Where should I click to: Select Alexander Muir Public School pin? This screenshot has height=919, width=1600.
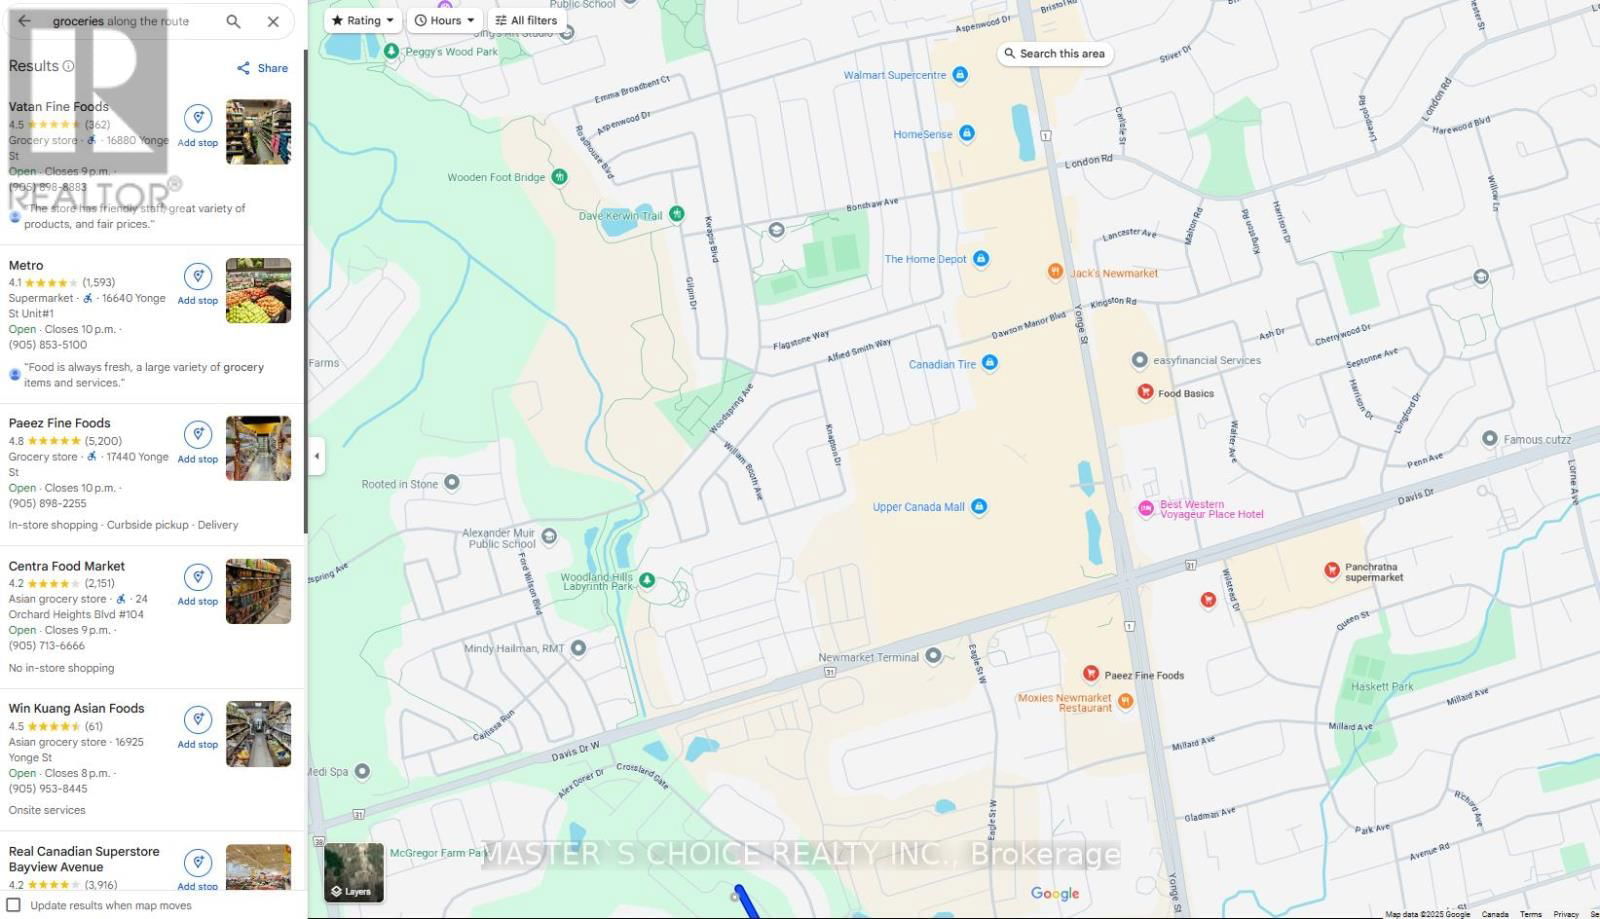coord(549,537)
